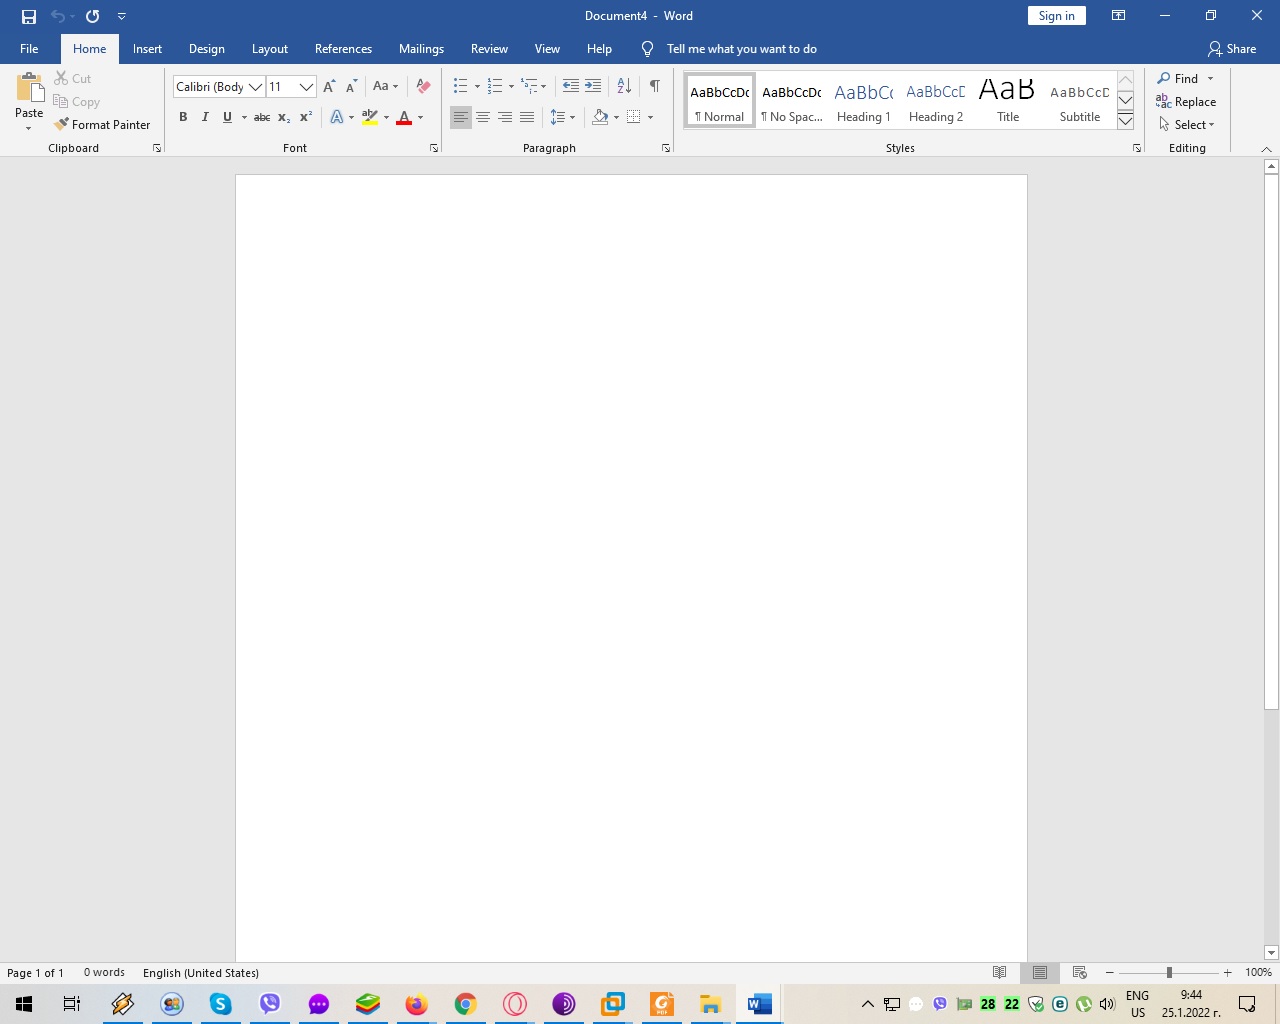Open Borders dropdown arrow
Viewport: 1280px width, 1024px height.
pyautogui.click(x=650, y=117)
